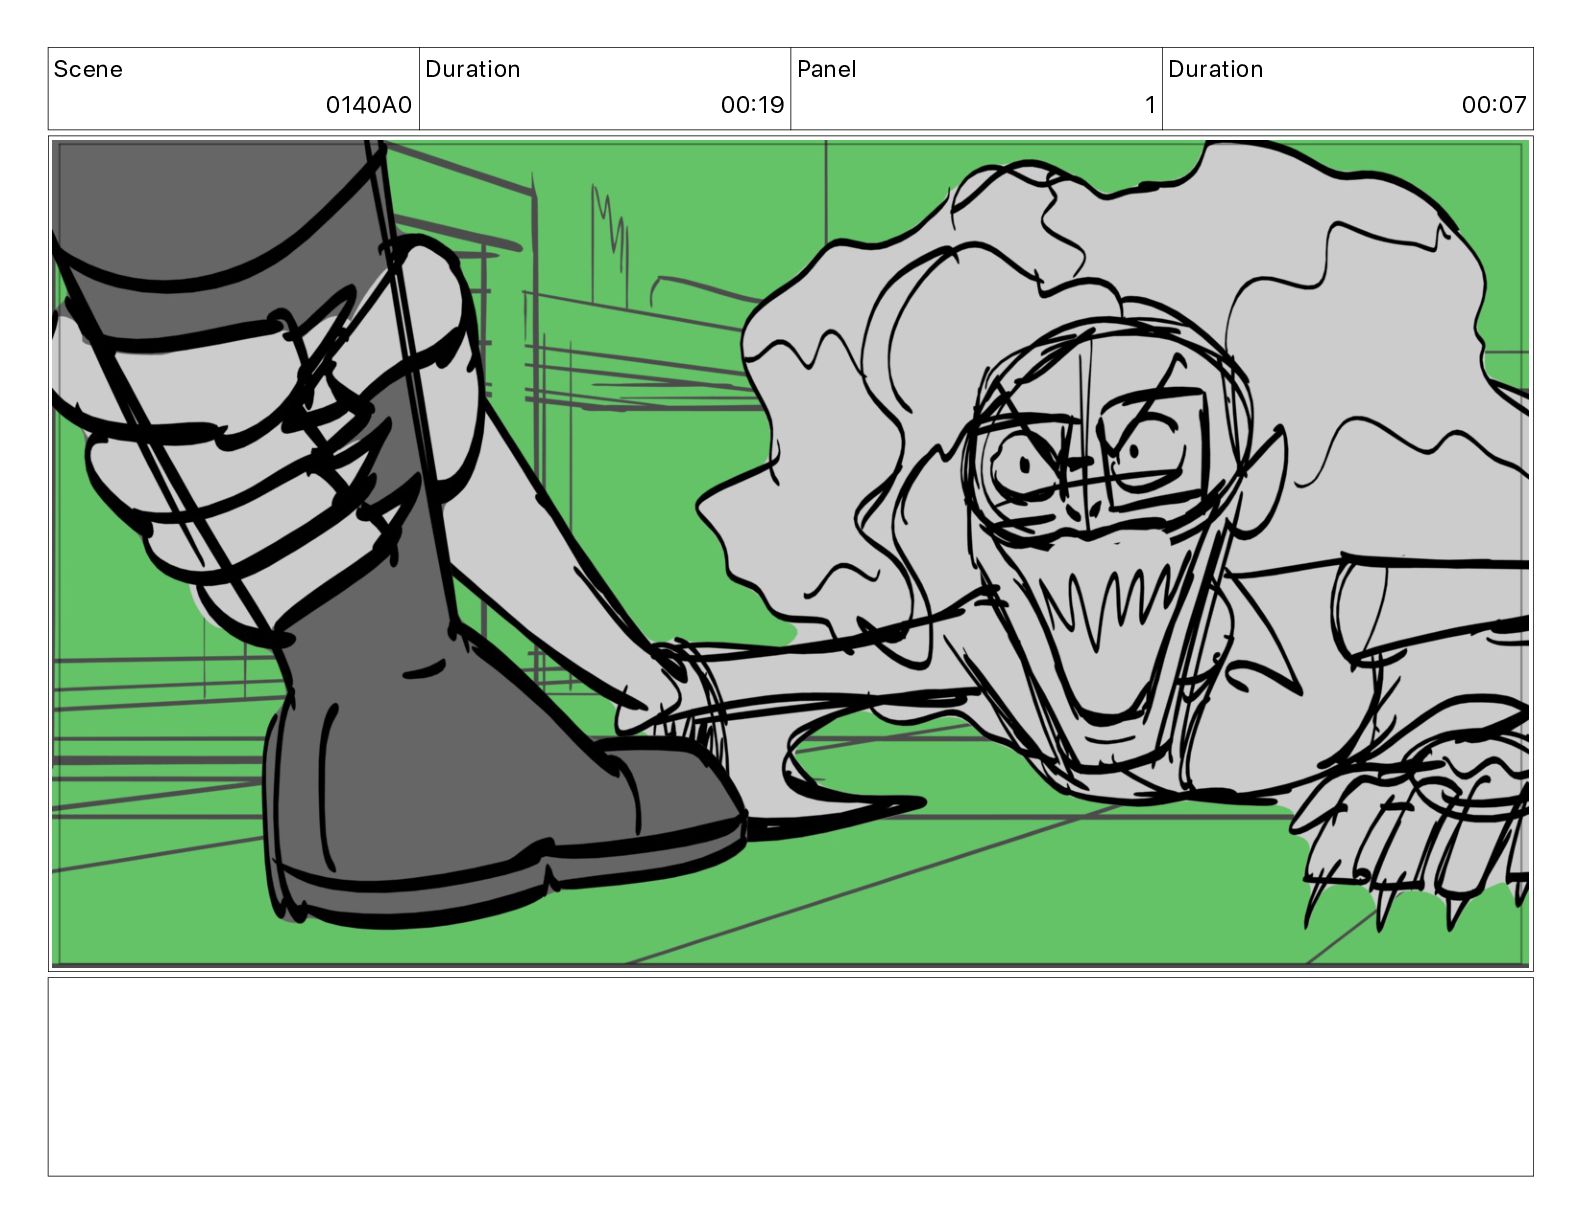The width and height of the screenshot is (1584, 1224).
Task: Select the scene duration value 00:19
Action: pos(752,105)
